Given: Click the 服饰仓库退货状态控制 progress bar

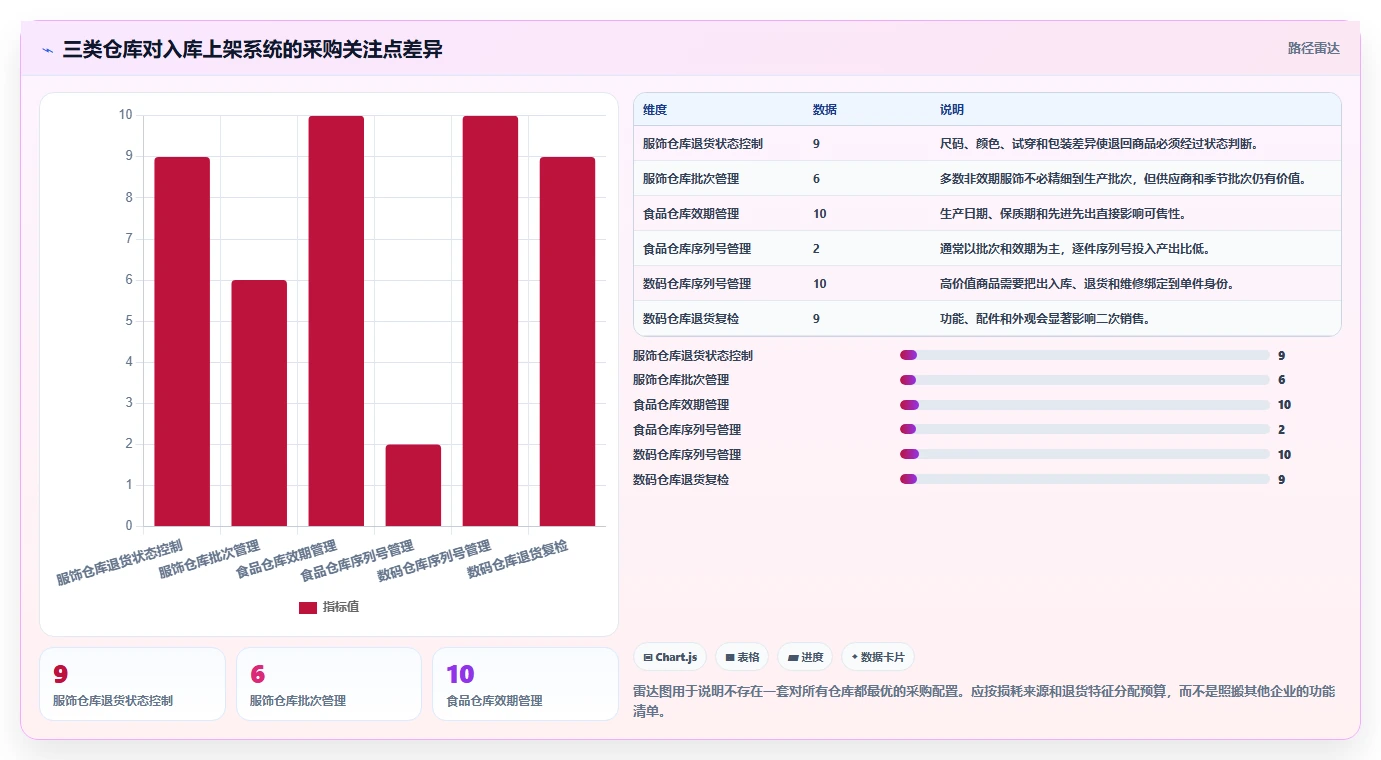Looking at the screenshot, I should (1085, 355).
